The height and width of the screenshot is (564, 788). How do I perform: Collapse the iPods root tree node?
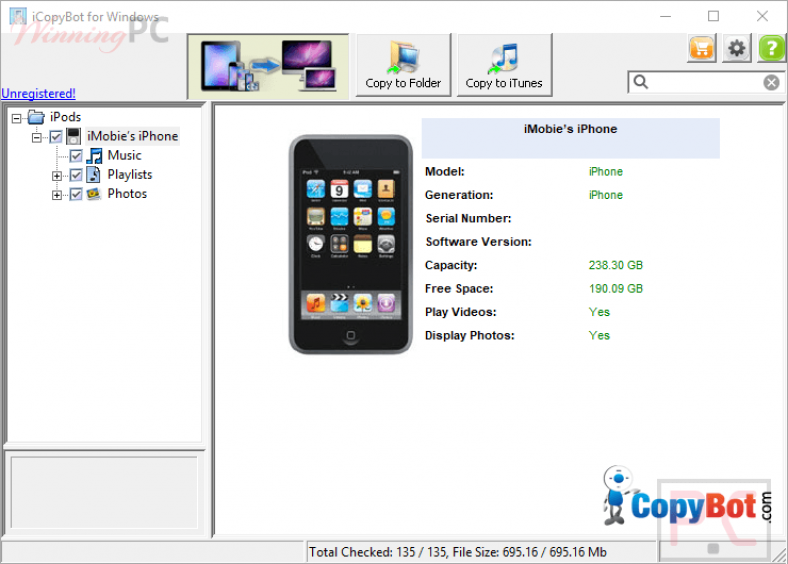click(17, 118)
